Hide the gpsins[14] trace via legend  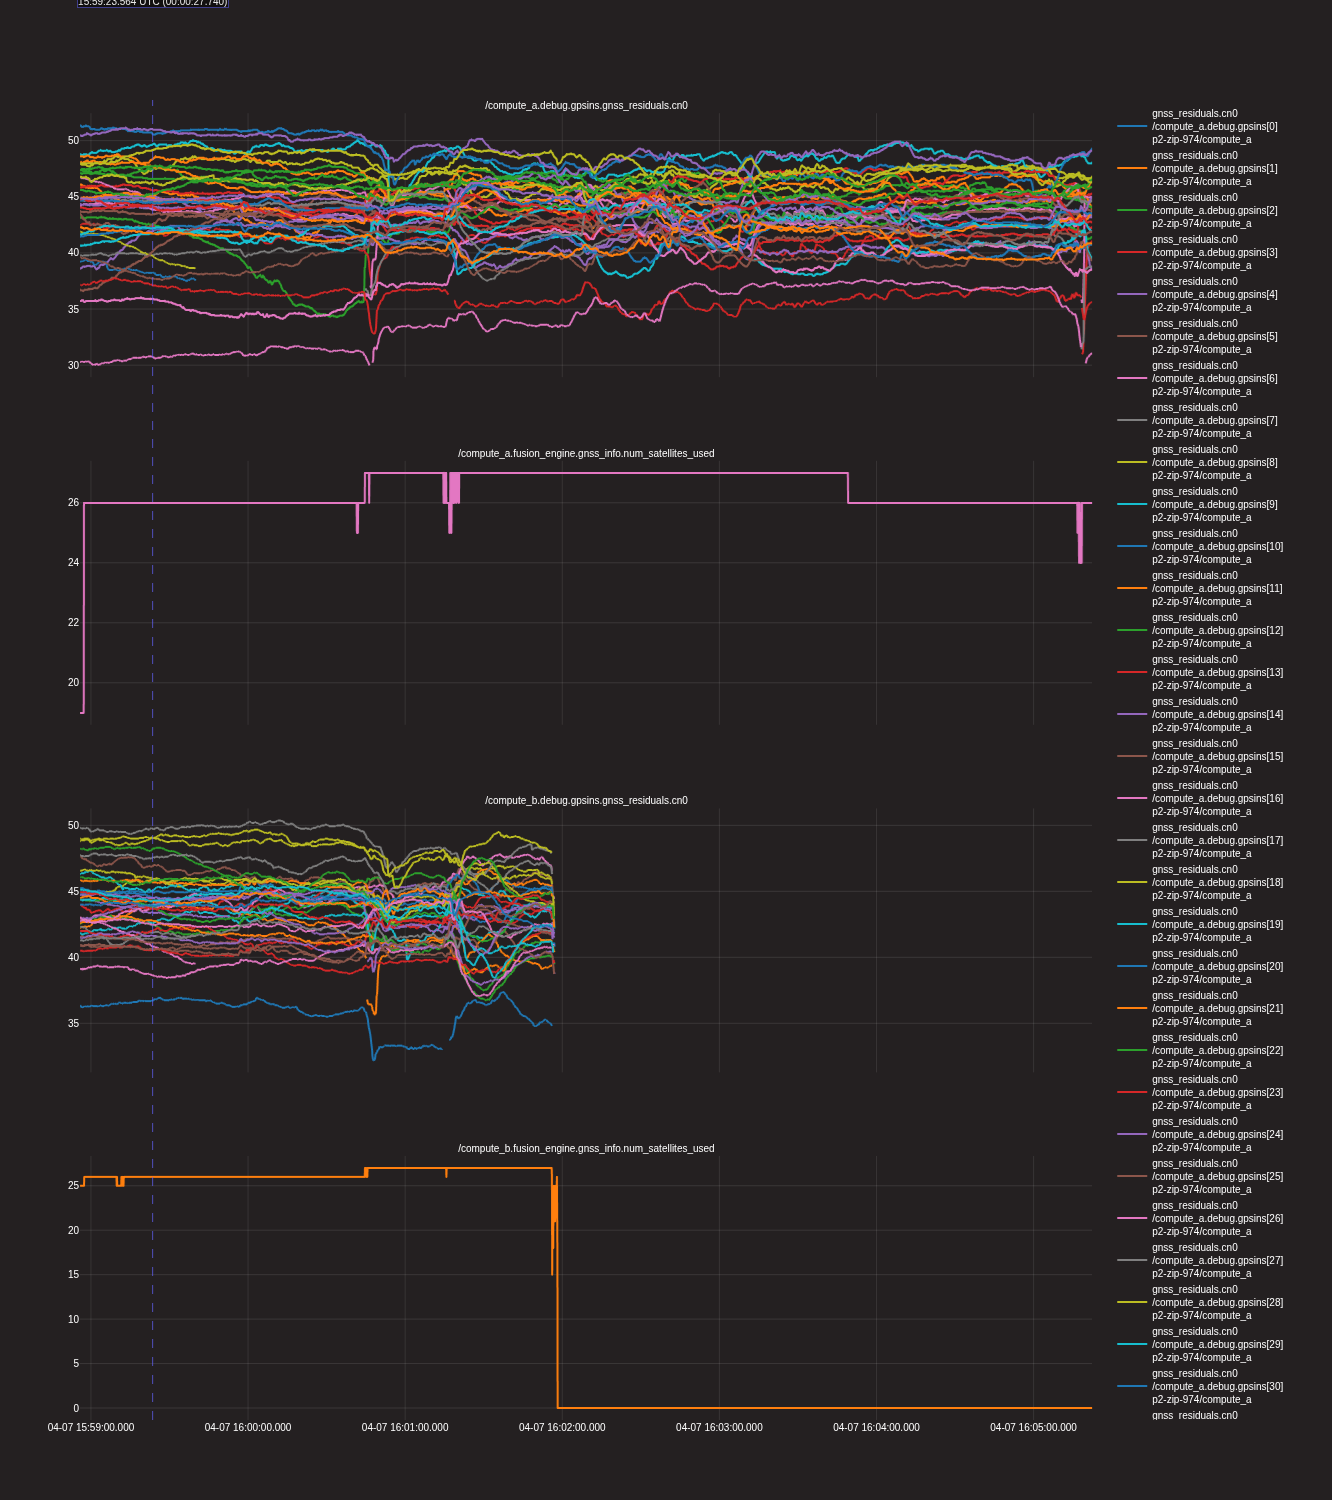pos(1200,715)
